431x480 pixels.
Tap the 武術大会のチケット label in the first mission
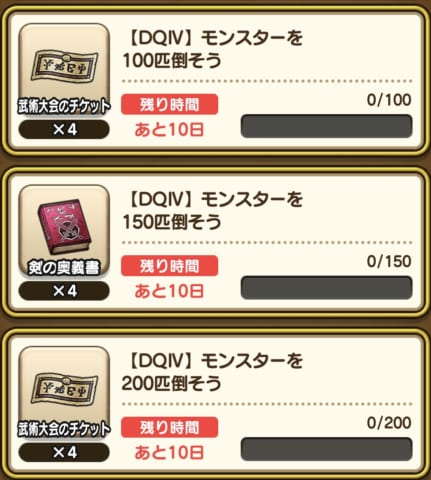(64, 106)
